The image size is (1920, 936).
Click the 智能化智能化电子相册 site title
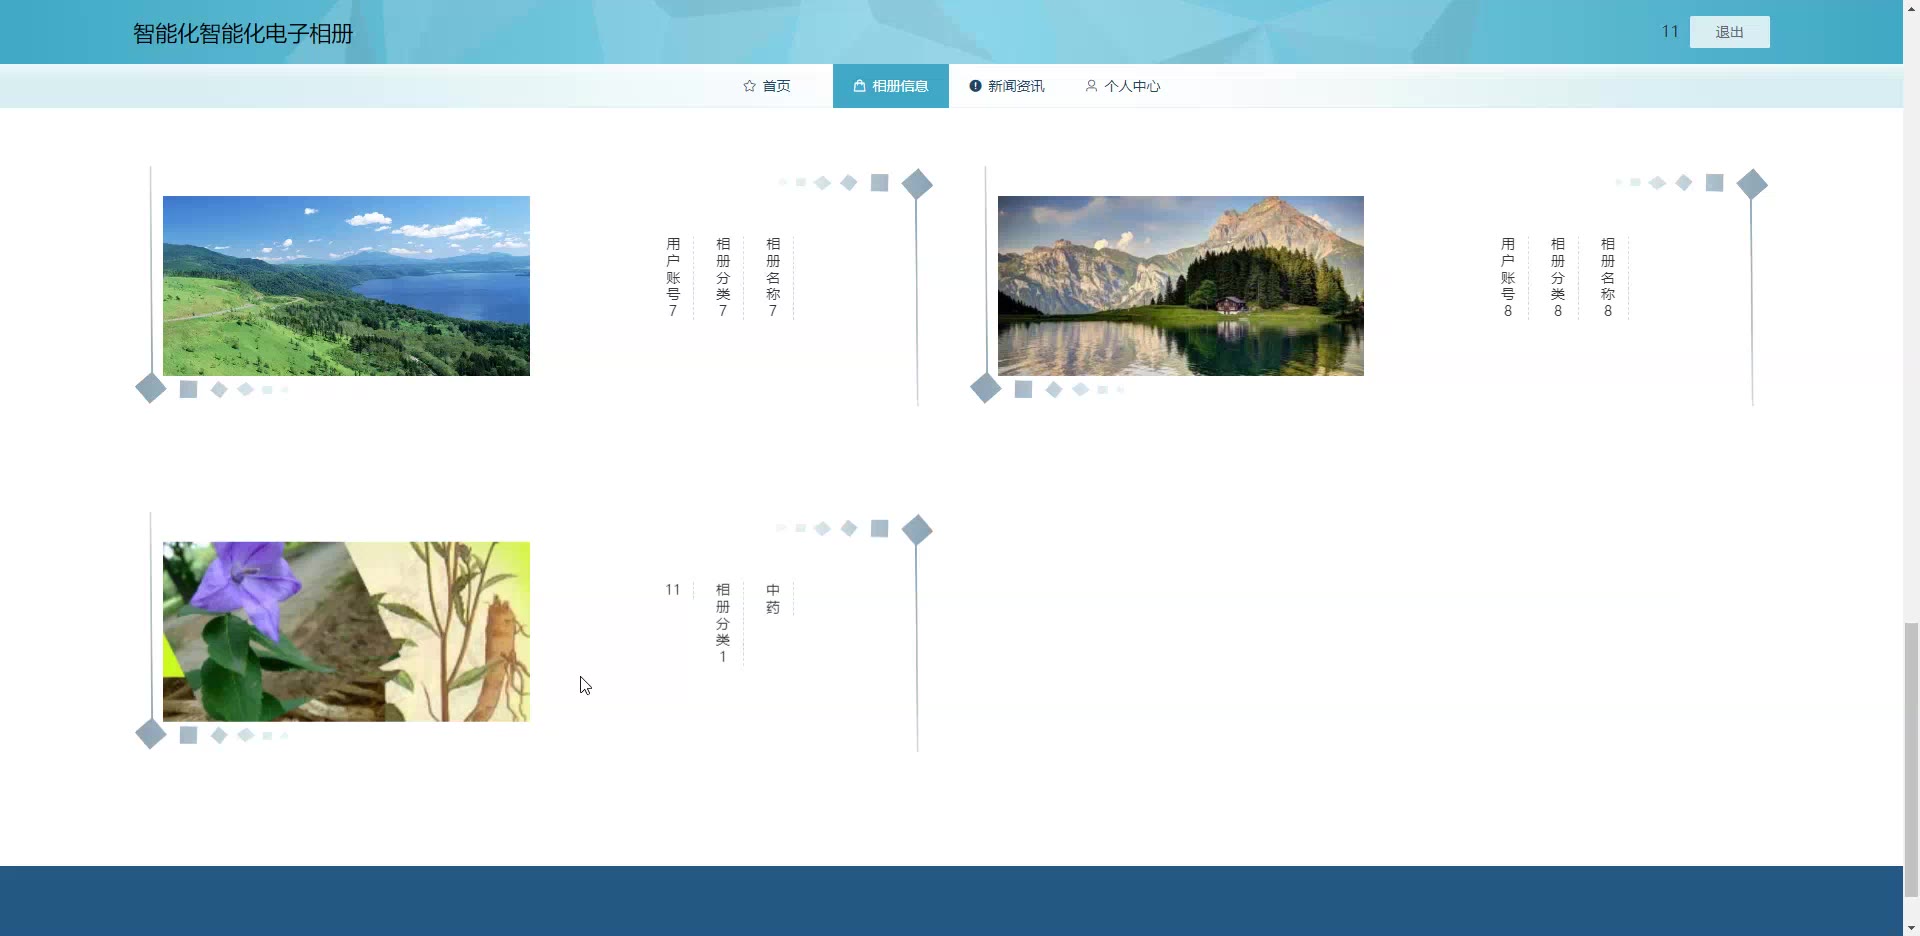(243, 33)
